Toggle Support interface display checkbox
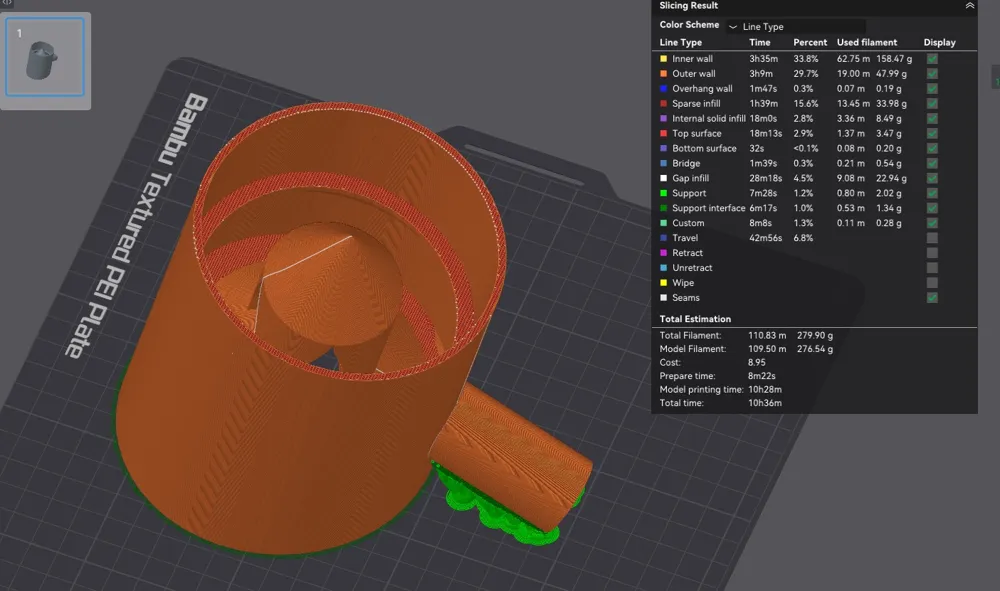This screenshot has height=591, width=1000. click(x=932, y=208)
